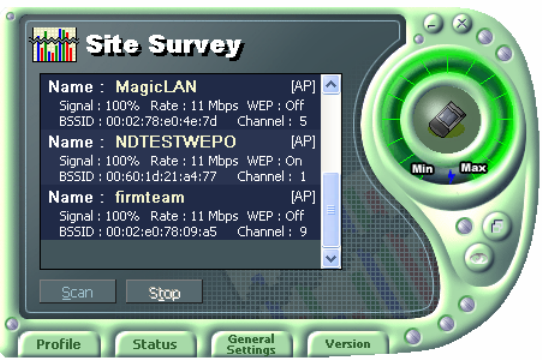Switch to the Status tab
The width and height of the screenshot is (542, 360).
click(155, 344)
